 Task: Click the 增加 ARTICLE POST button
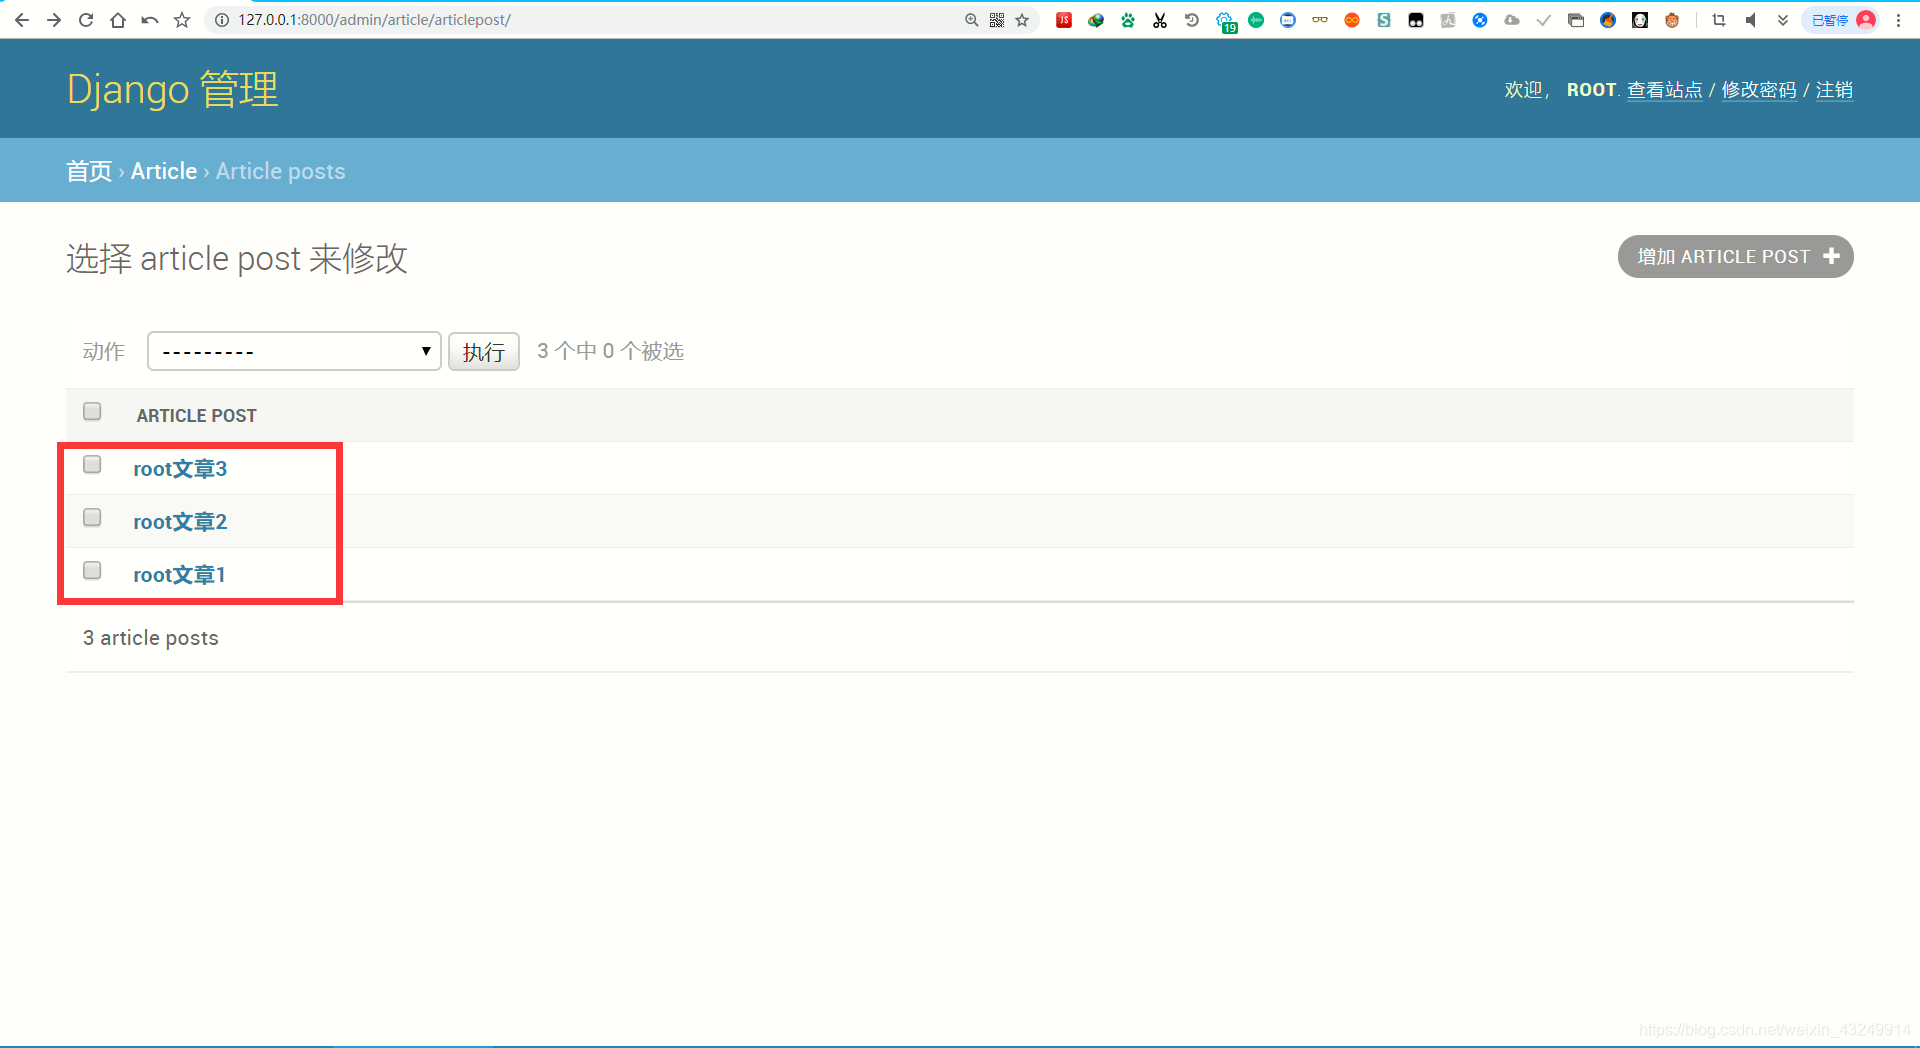(x=1735, y=257)
